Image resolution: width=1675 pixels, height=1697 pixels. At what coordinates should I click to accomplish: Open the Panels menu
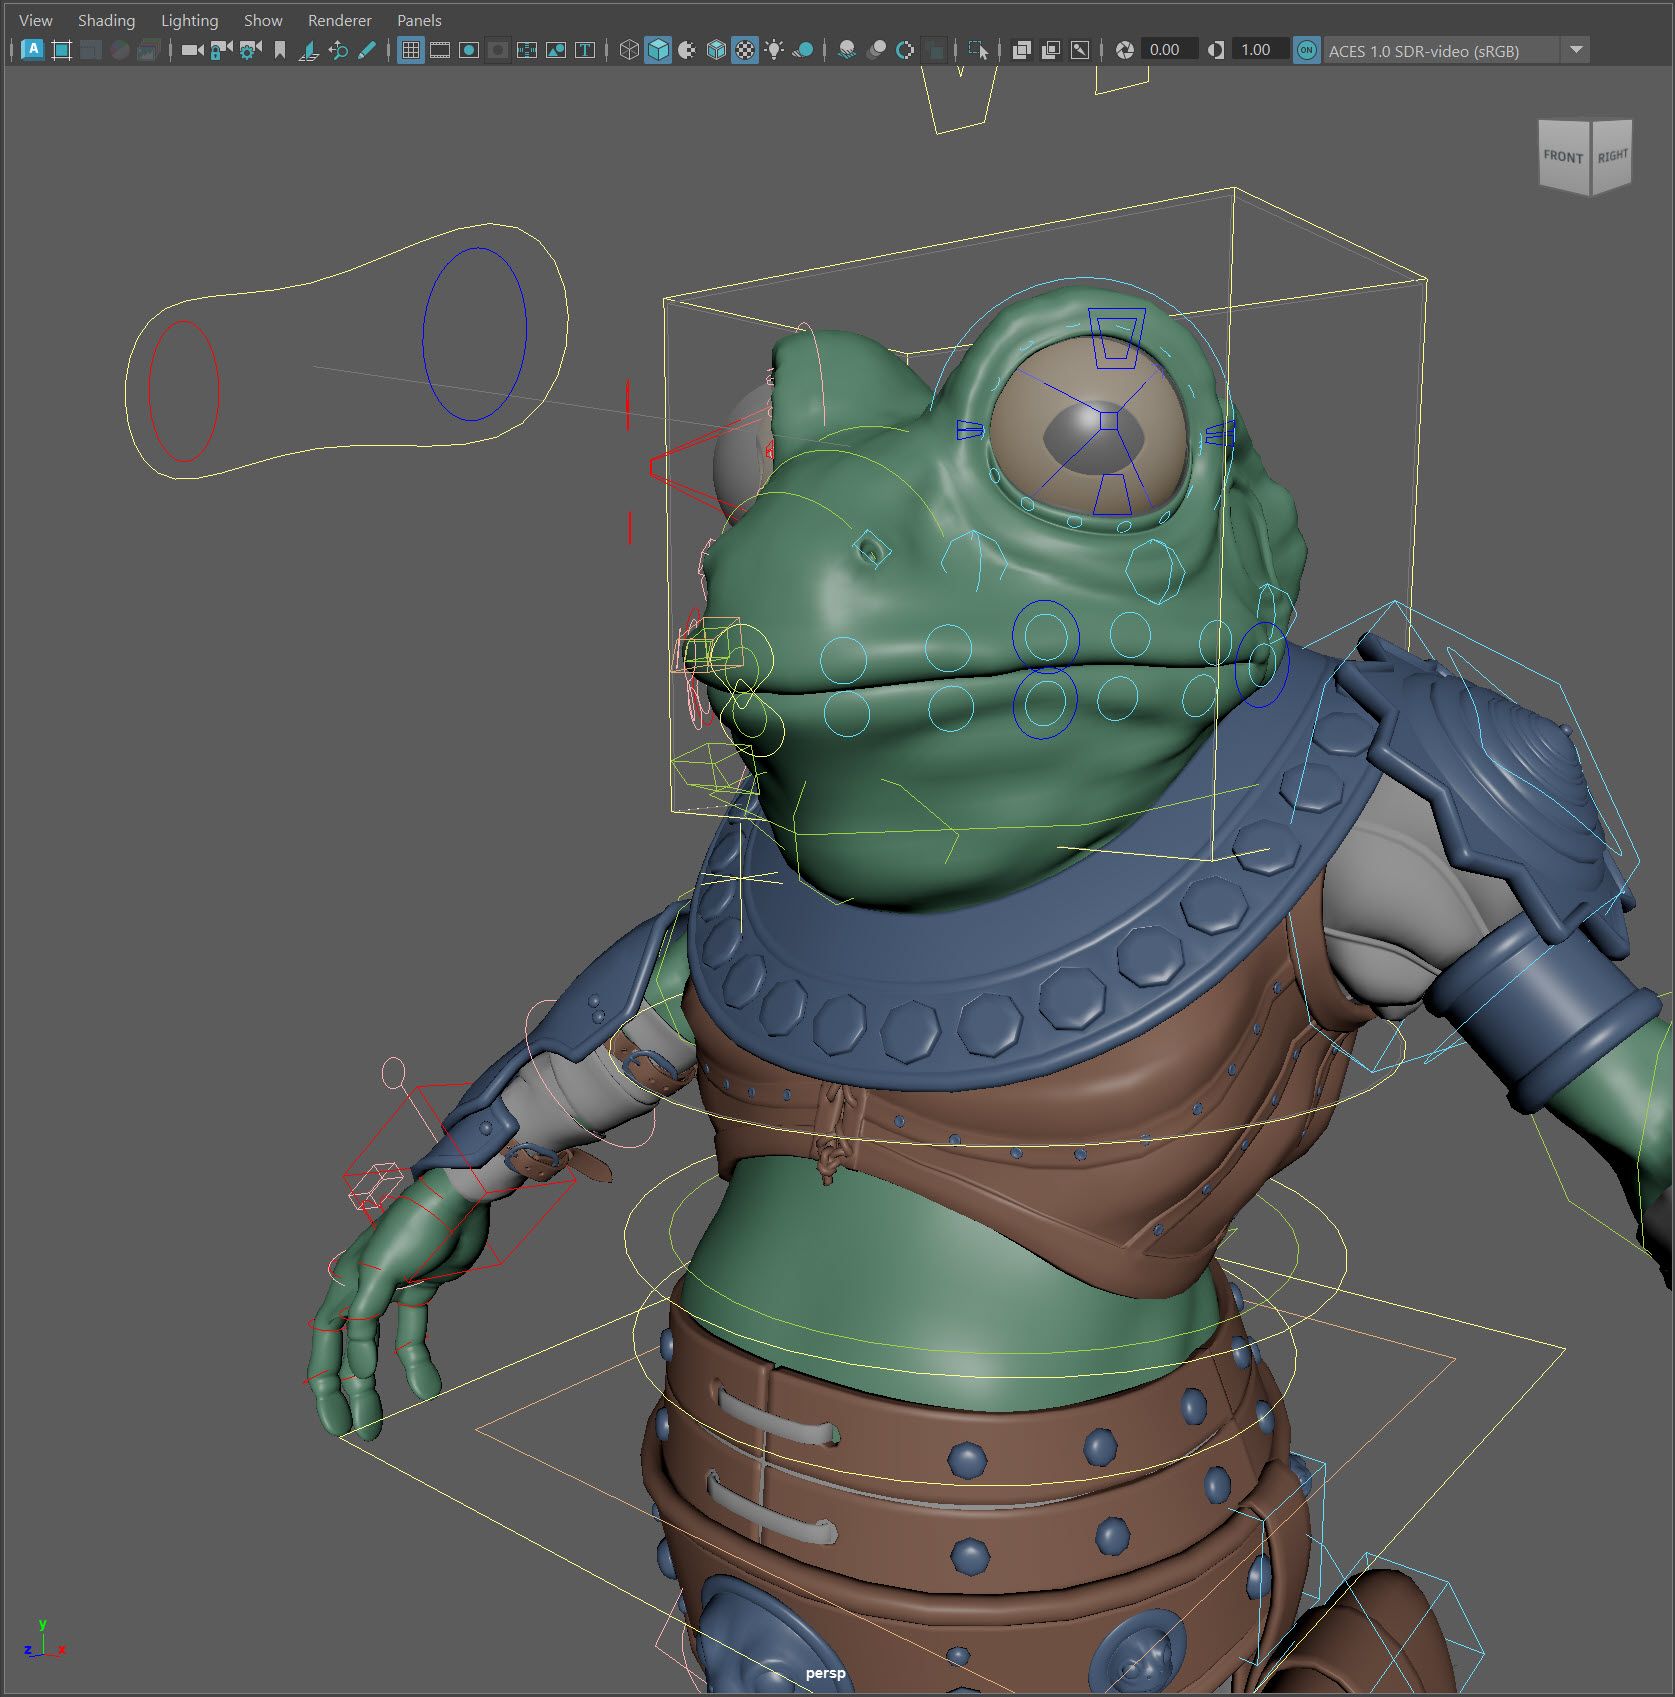419,20
